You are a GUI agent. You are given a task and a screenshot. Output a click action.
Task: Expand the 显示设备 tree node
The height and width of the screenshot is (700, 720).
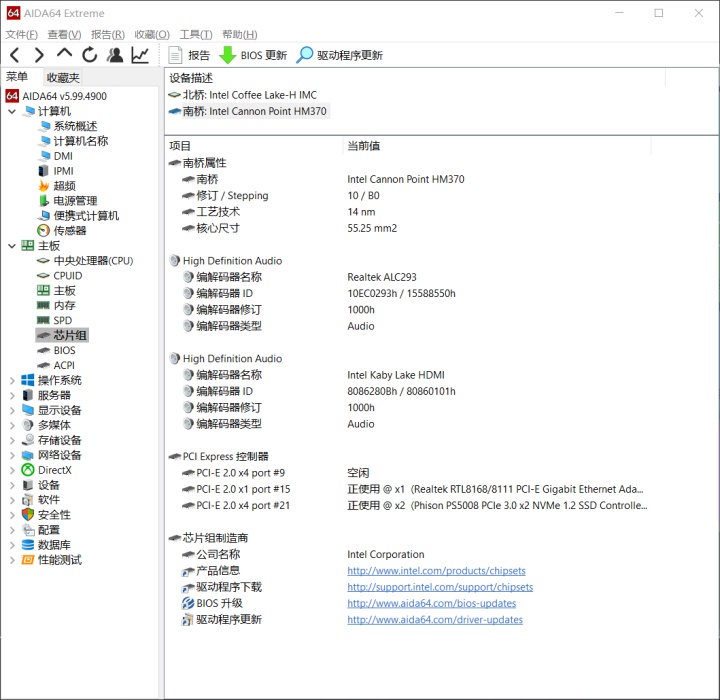[x=12, y=410]
